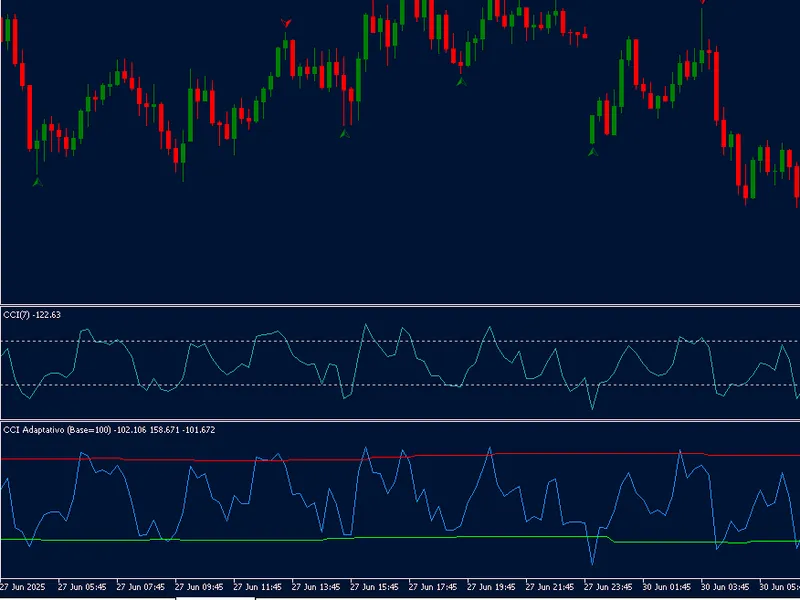800x600 pixels.
Task: Select the green up-arrow signal near 27 Jun 15:45
Action: (x=344, y=134)
